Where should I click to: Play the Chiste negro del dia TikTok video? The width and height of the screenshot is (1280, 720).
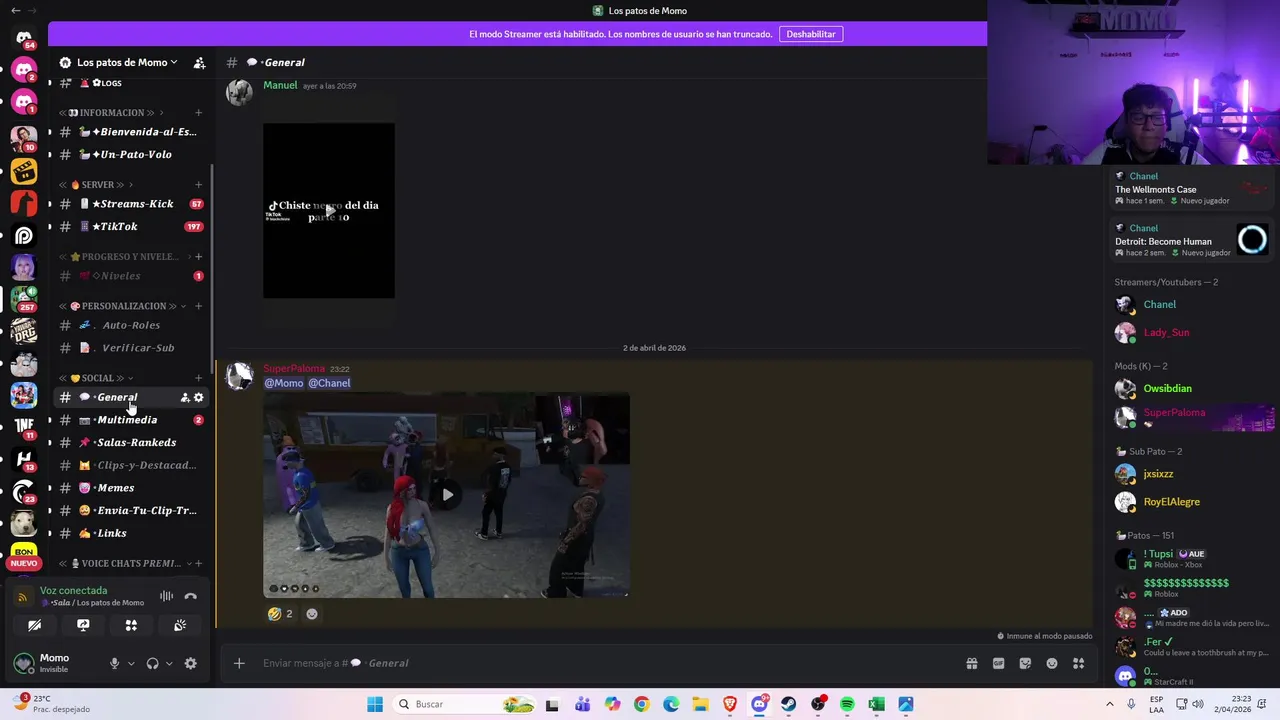point(329,210)
